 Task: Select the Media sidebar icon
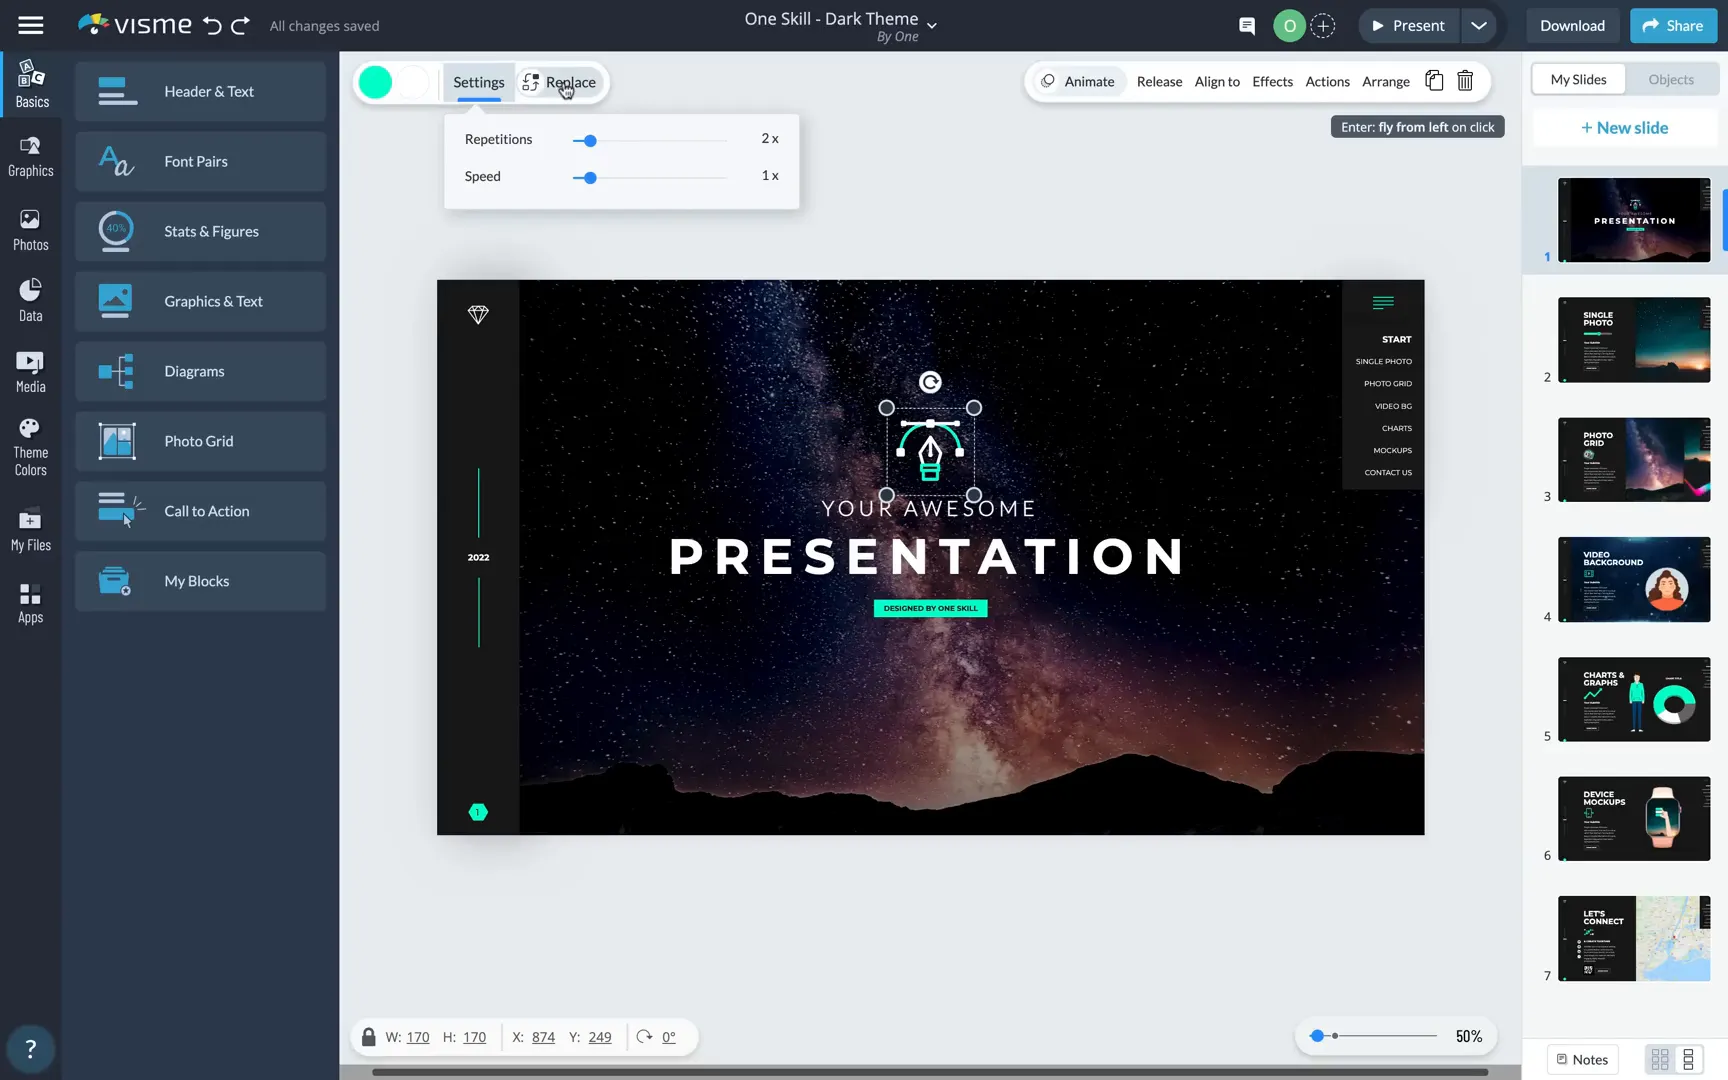[31, 370]
